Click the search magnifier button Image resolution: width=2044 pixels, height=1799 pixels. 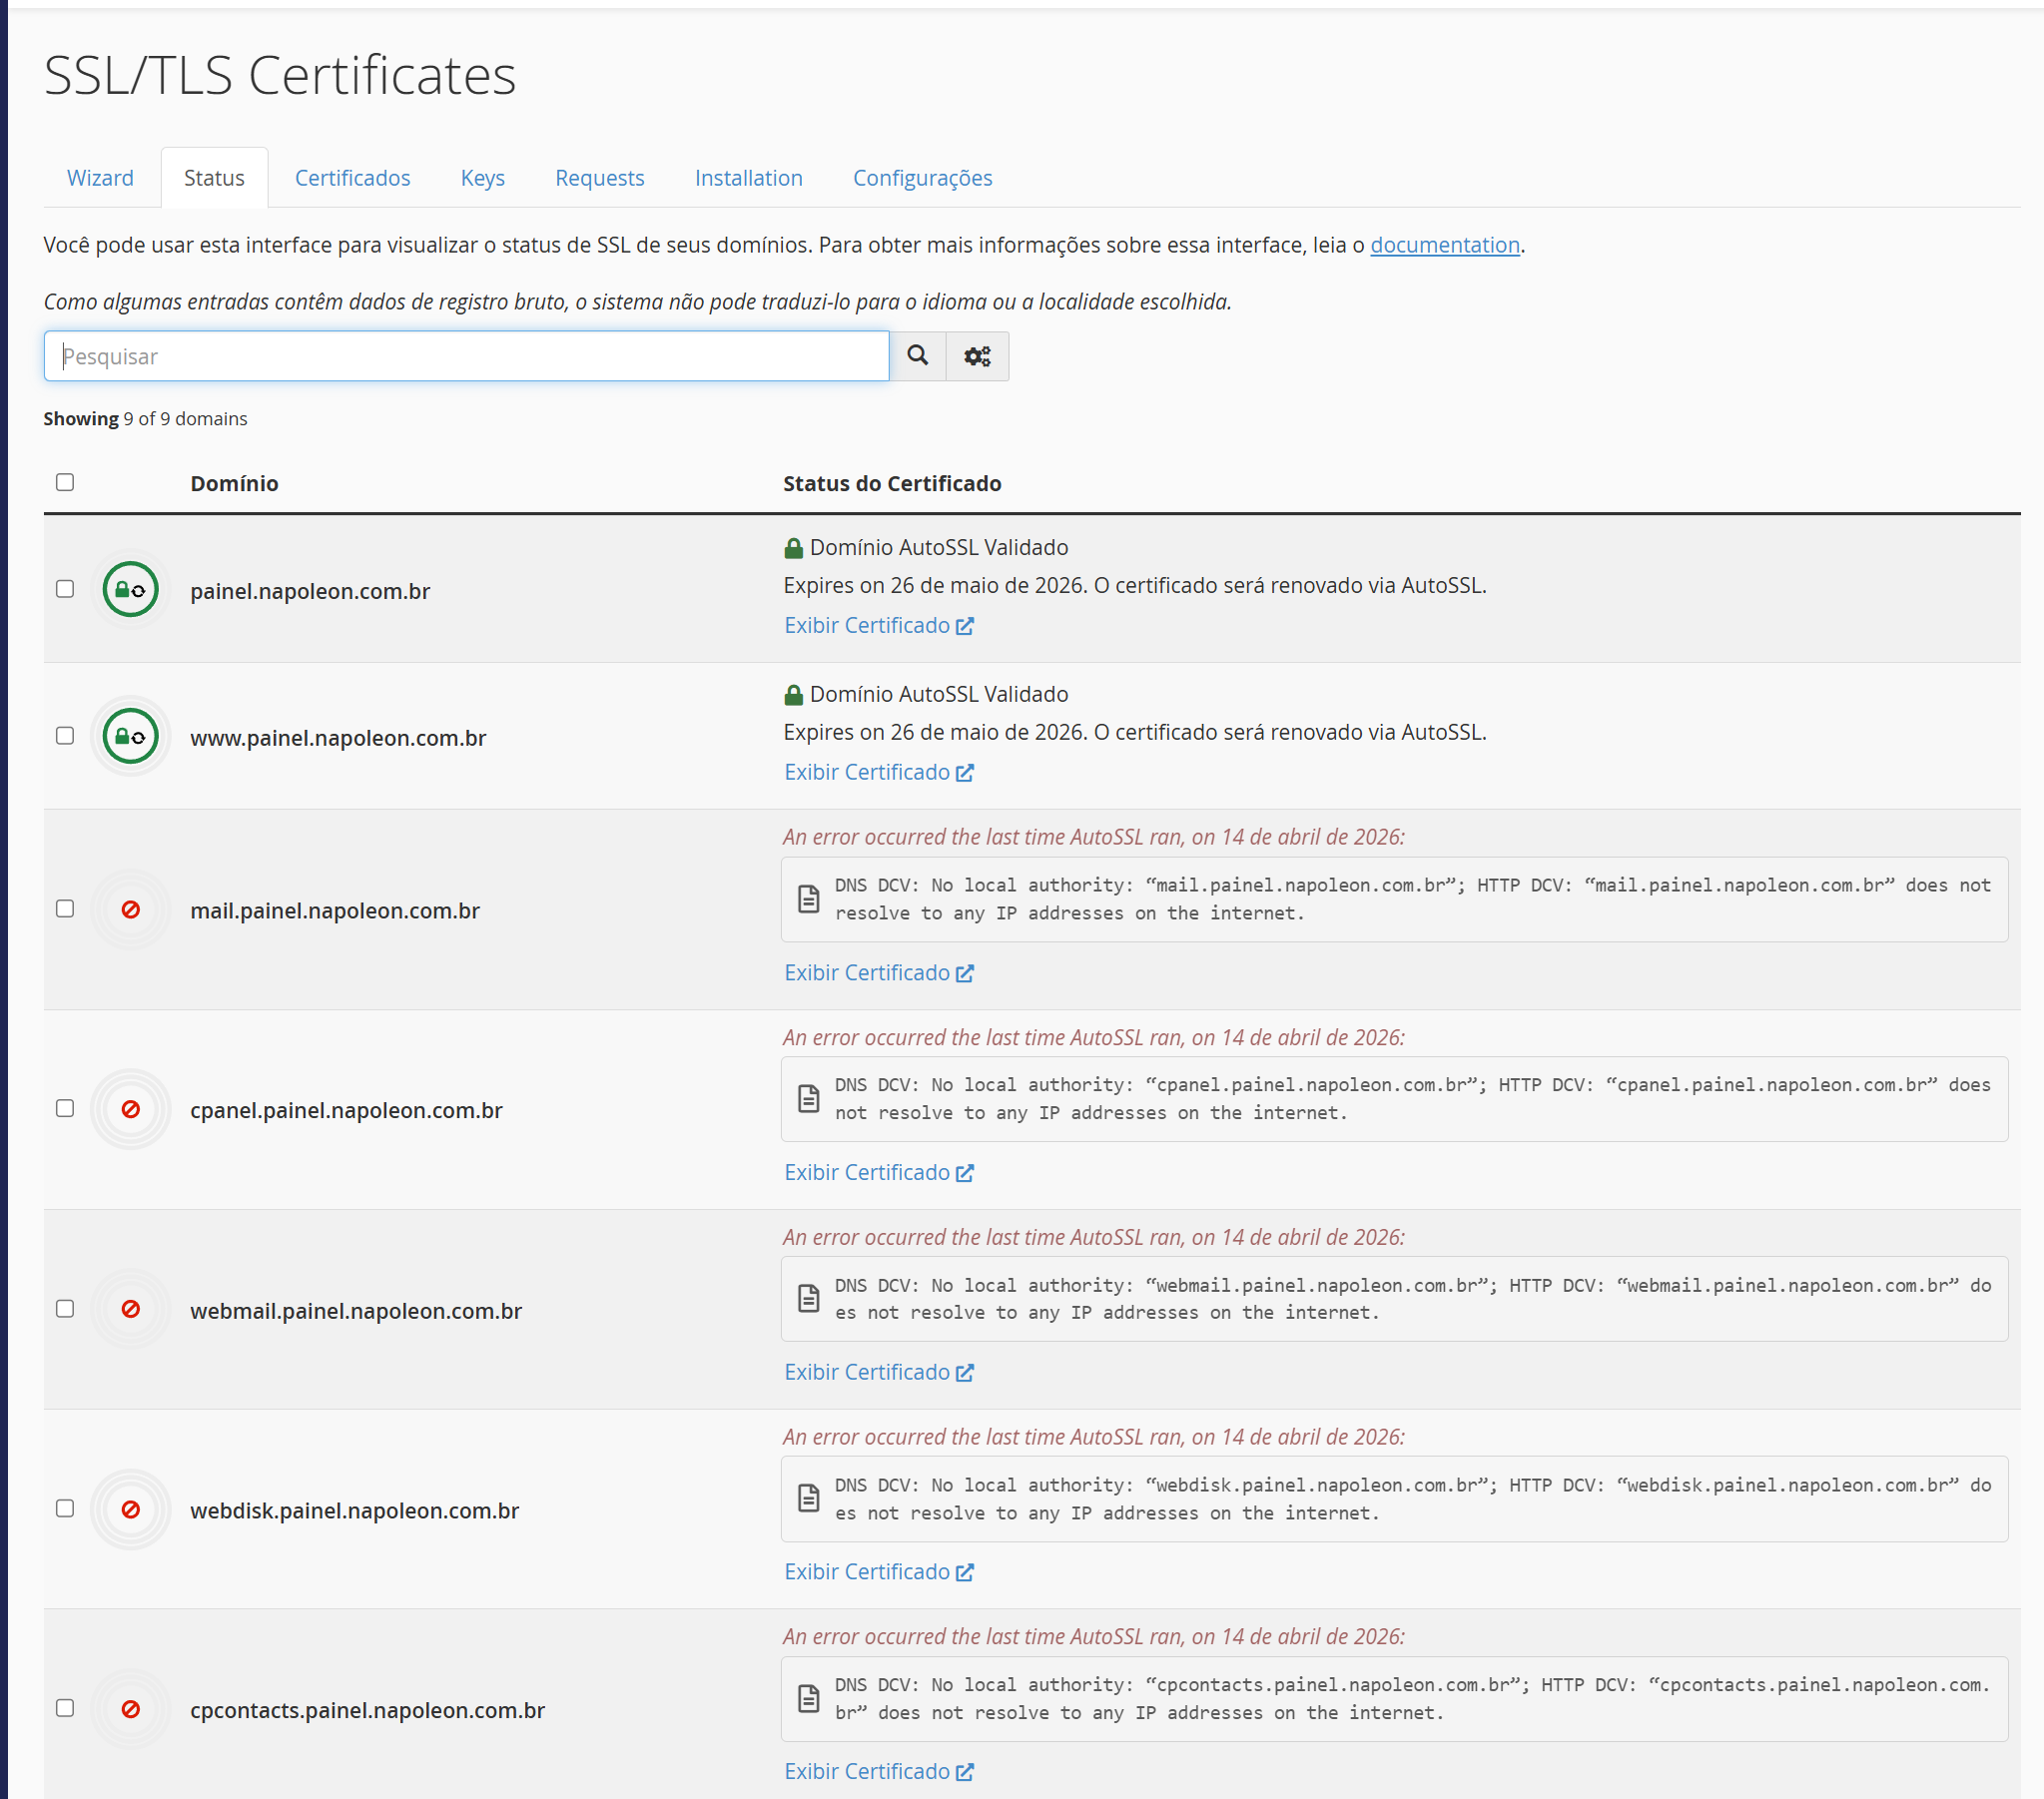click(917, 356)
